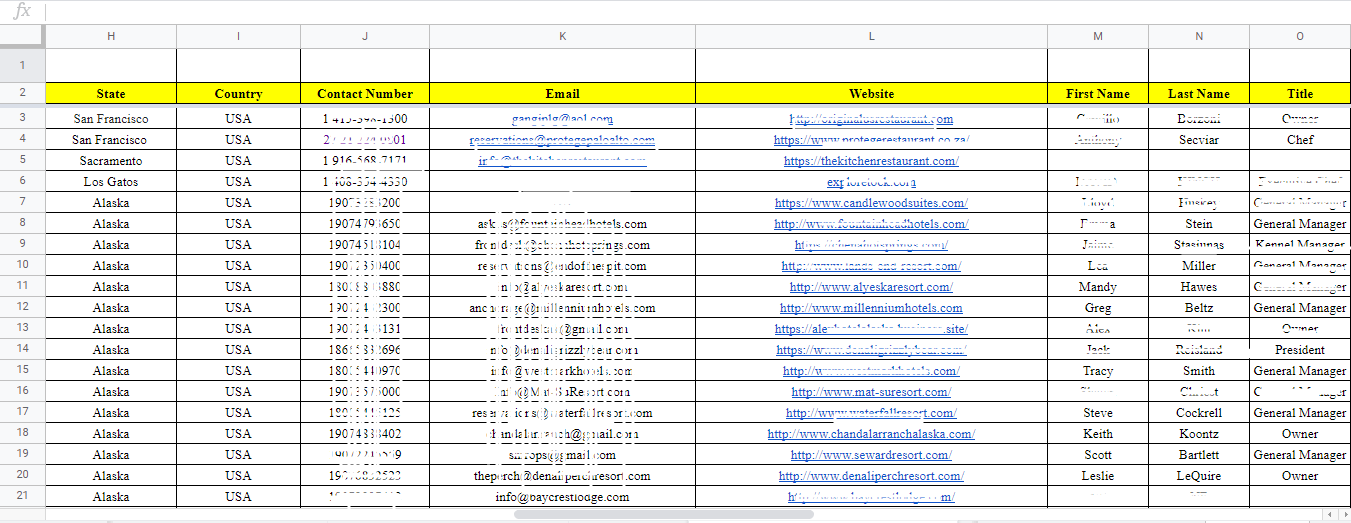Click the scroll-left arrow at bottom right
Screen dimensions: 1351x523
tap(1328, 514)
